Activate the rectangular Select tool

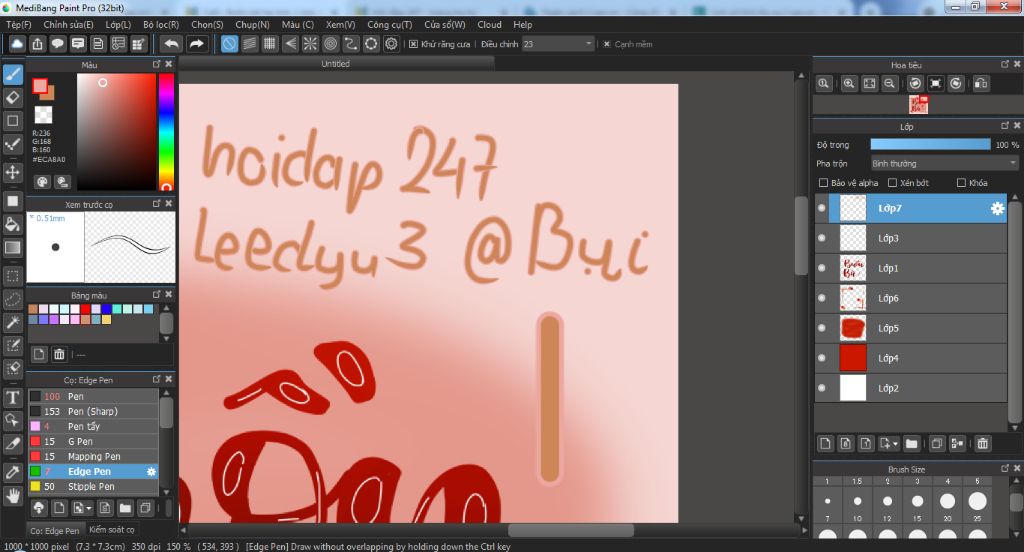[13, 276]
